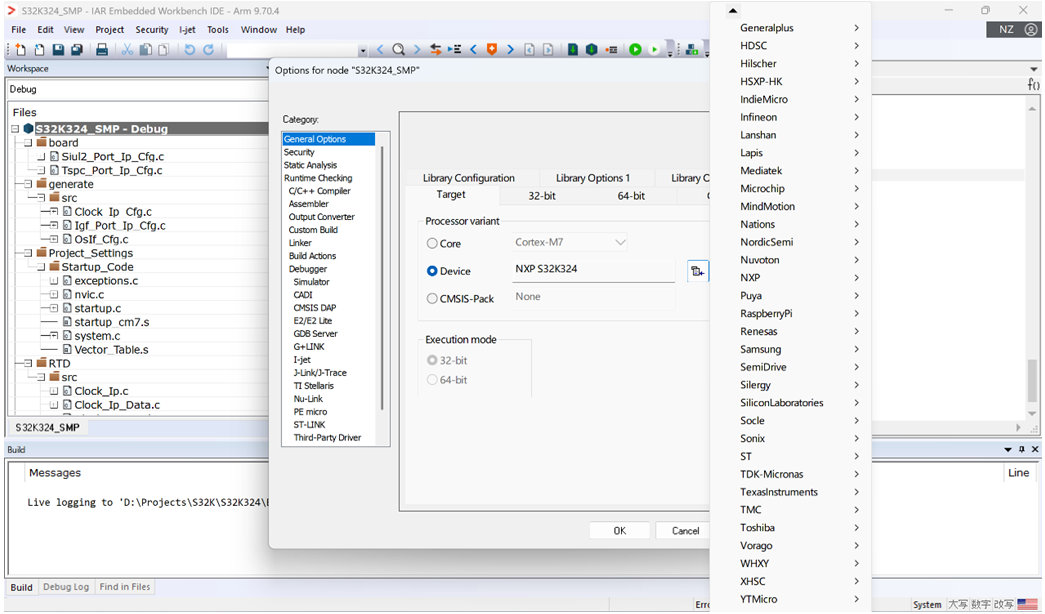Start Download and Debug with green play icon
This screenshot has height=614, width=1045.
pyautogui.click(x=635, y=49)
